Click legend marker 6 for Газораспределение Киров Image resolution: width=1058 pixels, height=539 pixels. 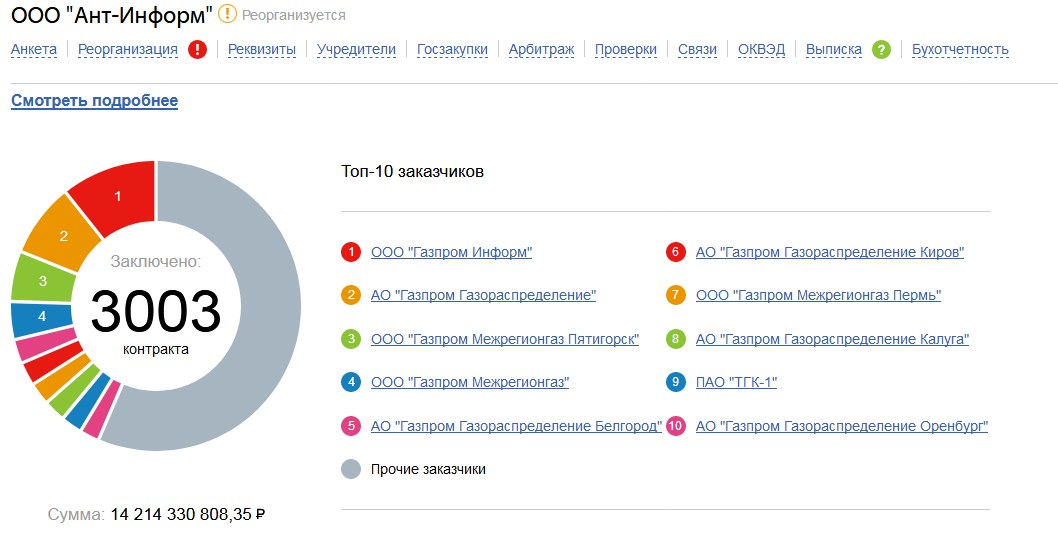(675, 252)
